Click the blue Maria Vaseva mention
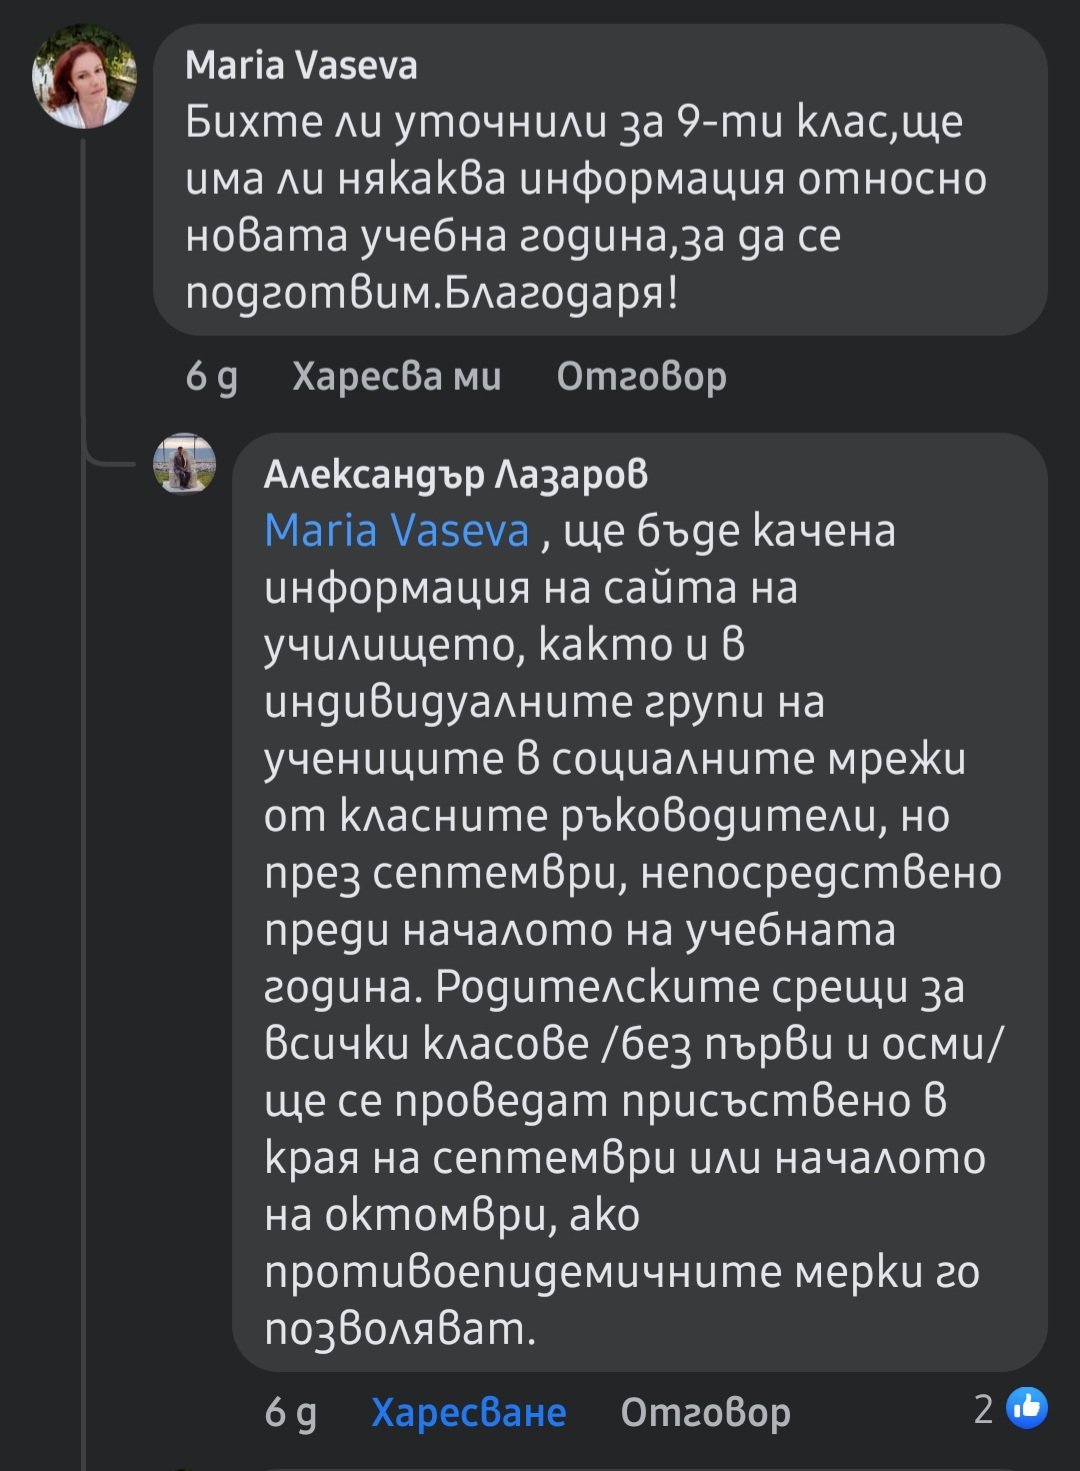The width and height of the screenshot is (1080, 1471). [x=396, y=531]
